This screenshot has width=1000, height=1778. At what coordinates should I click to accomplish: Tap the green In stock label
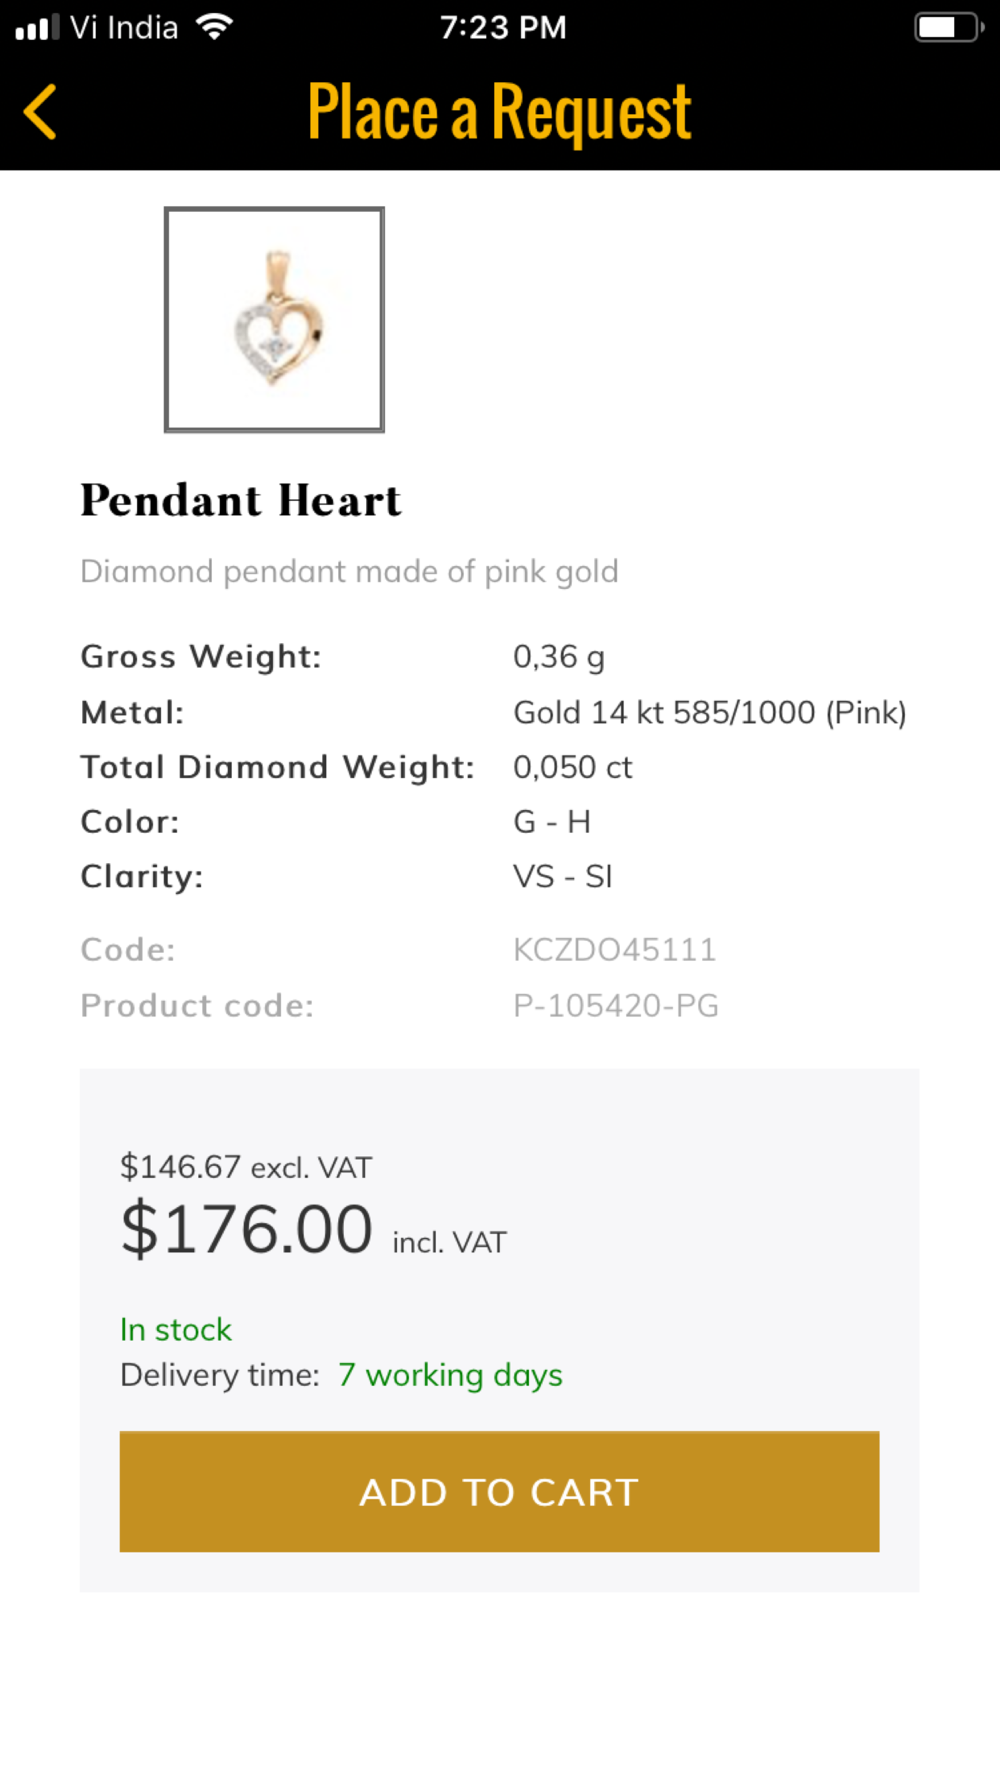pos(176,1329)
